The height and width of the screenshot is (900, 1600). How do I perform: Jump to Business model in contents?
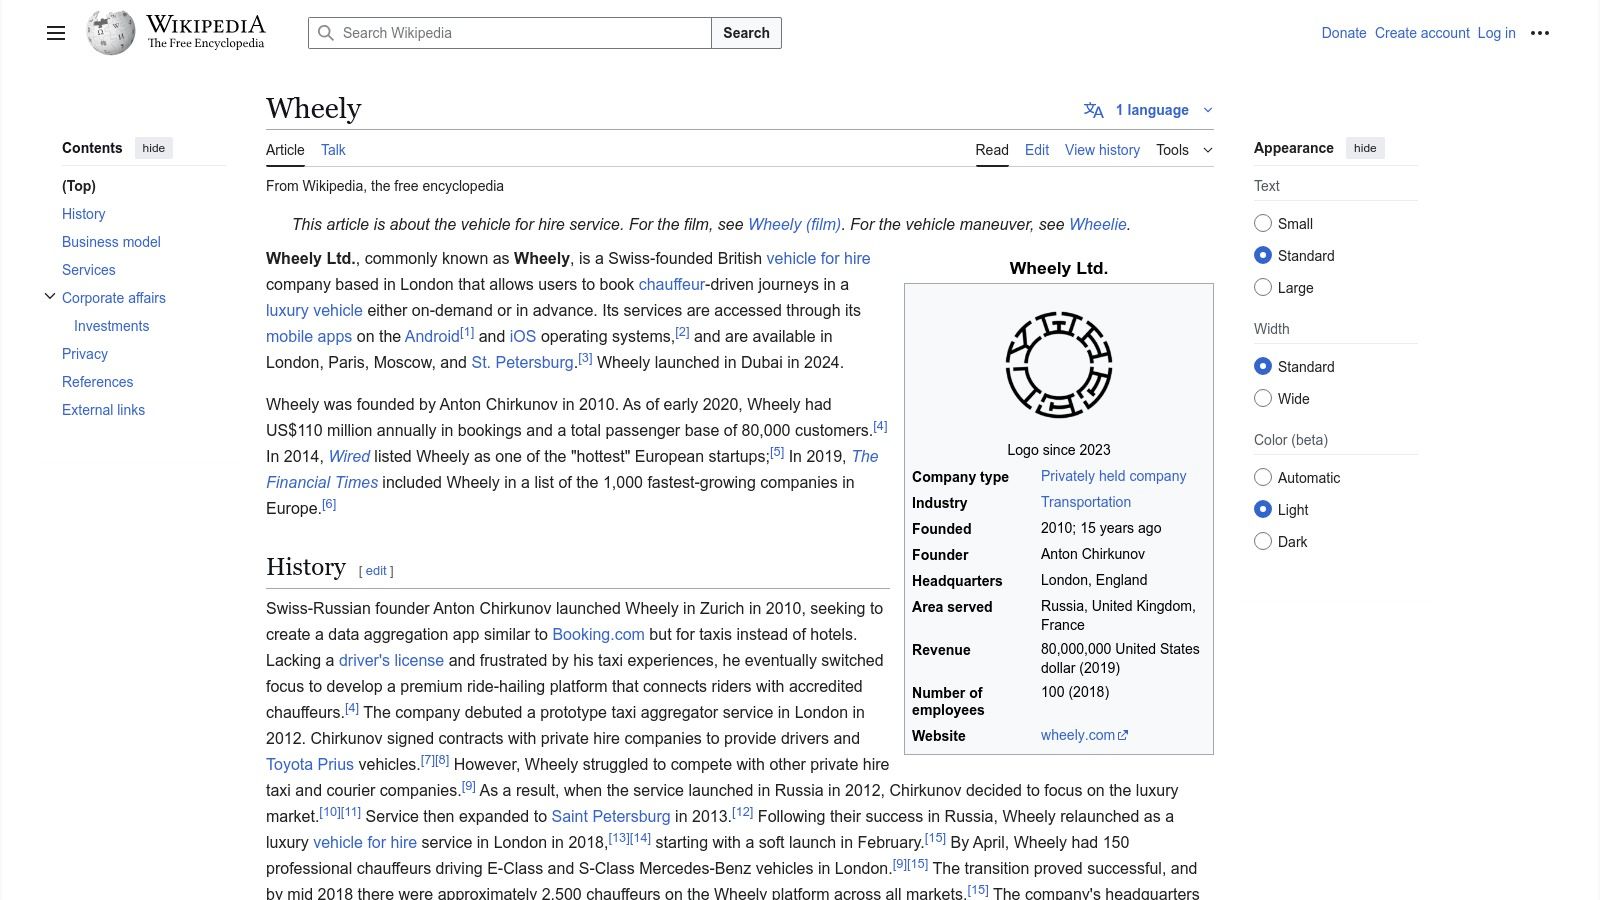tap(111, 242)
